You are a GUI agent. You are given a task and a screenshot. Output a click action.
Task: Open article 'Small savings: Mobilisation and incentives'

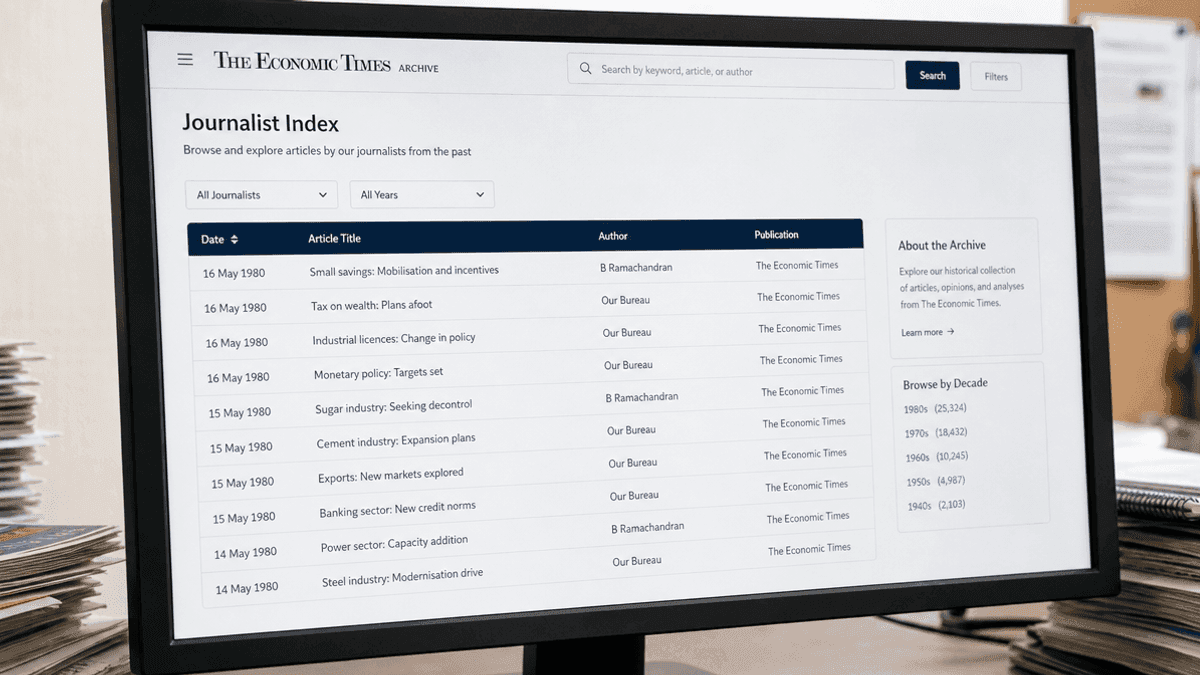[404, 271]
